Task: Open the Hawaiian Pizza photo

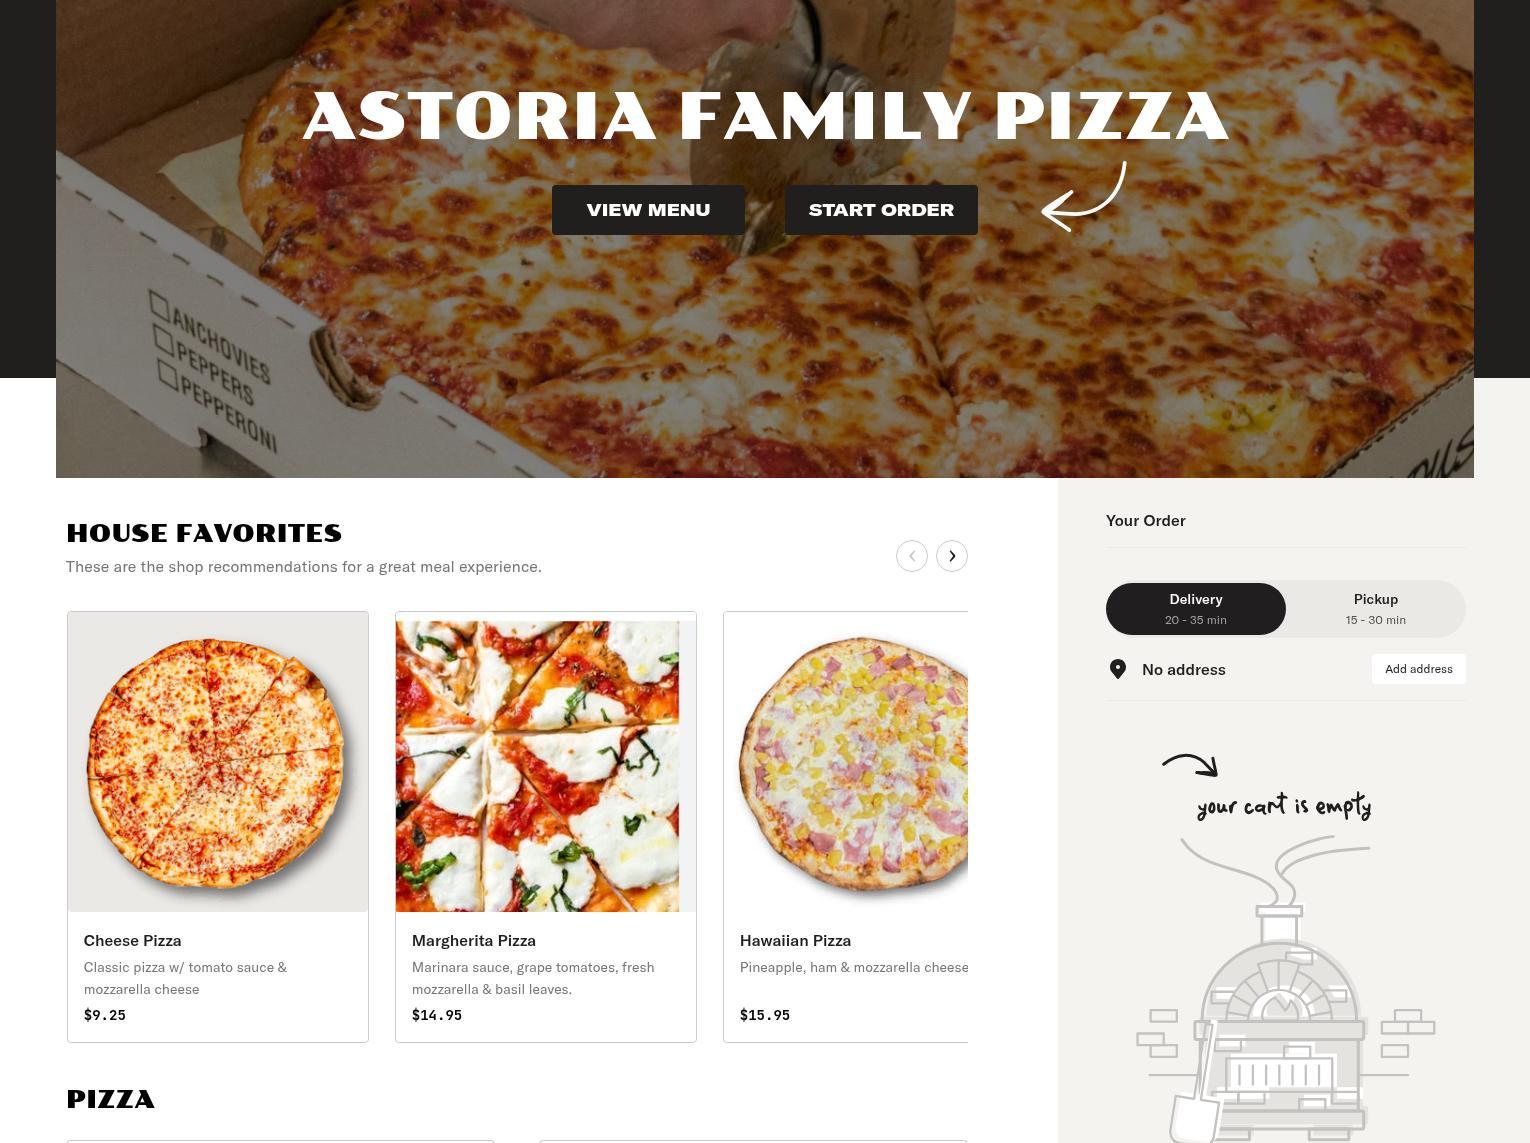Action: click(846, 762)
